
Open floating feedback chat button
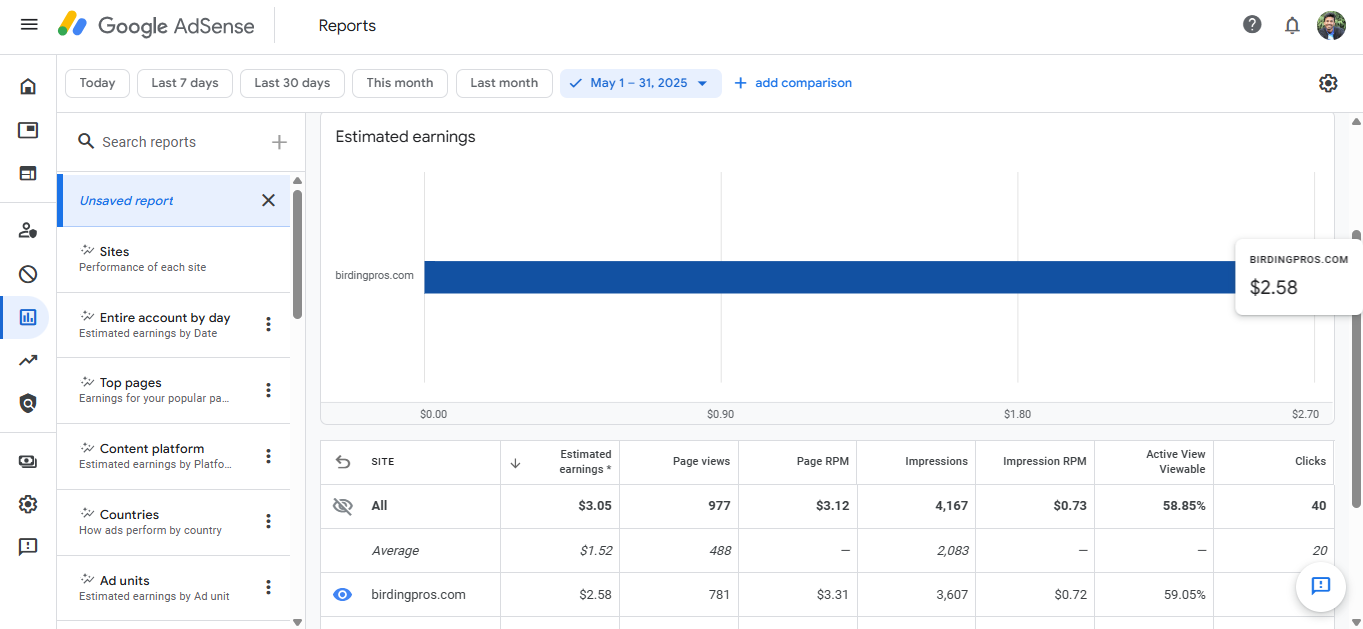point(1321,586)
